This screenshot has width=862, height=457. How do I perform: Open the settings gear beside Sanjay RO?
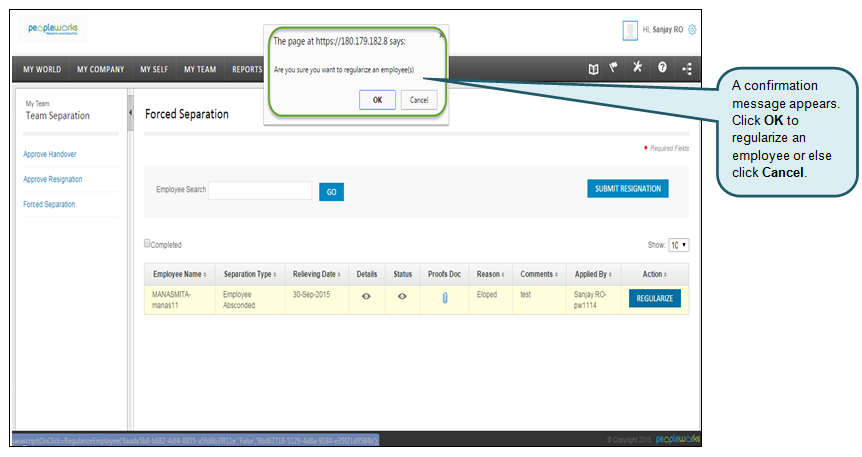point(692,30)
